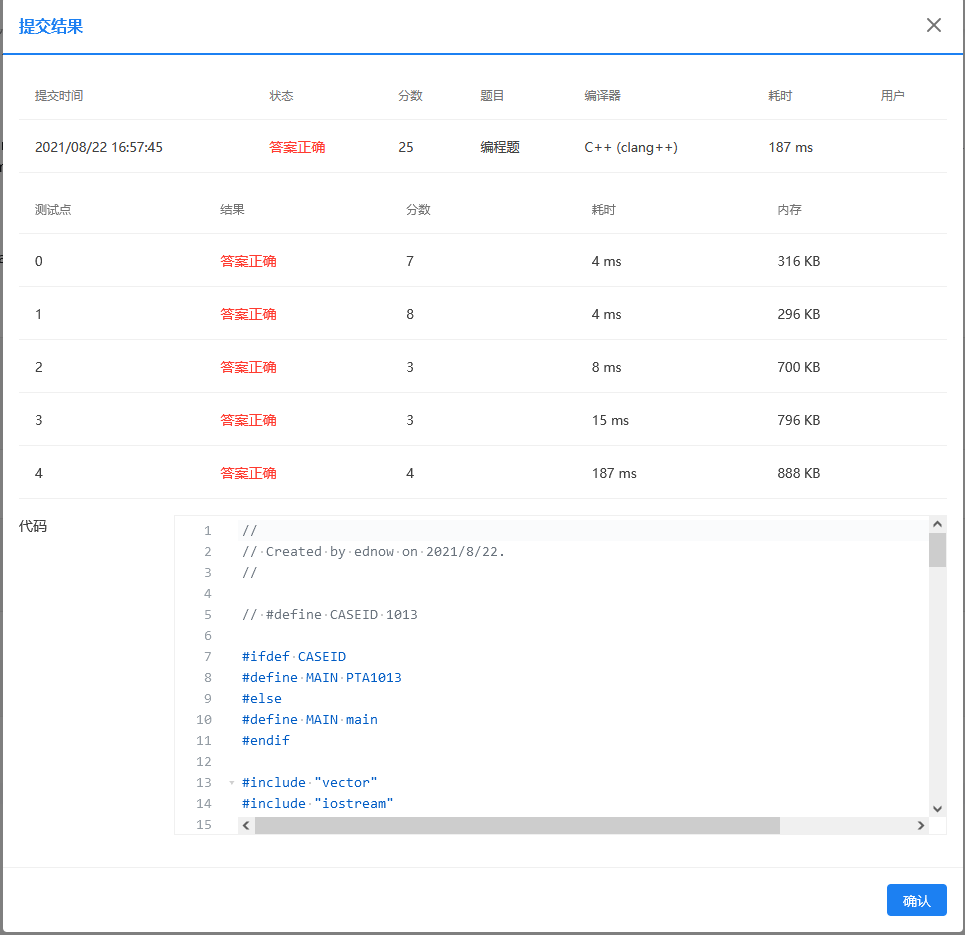Click the 编译器 column header
The height and width of the screenshot is (935, 965).
(602, 95)
